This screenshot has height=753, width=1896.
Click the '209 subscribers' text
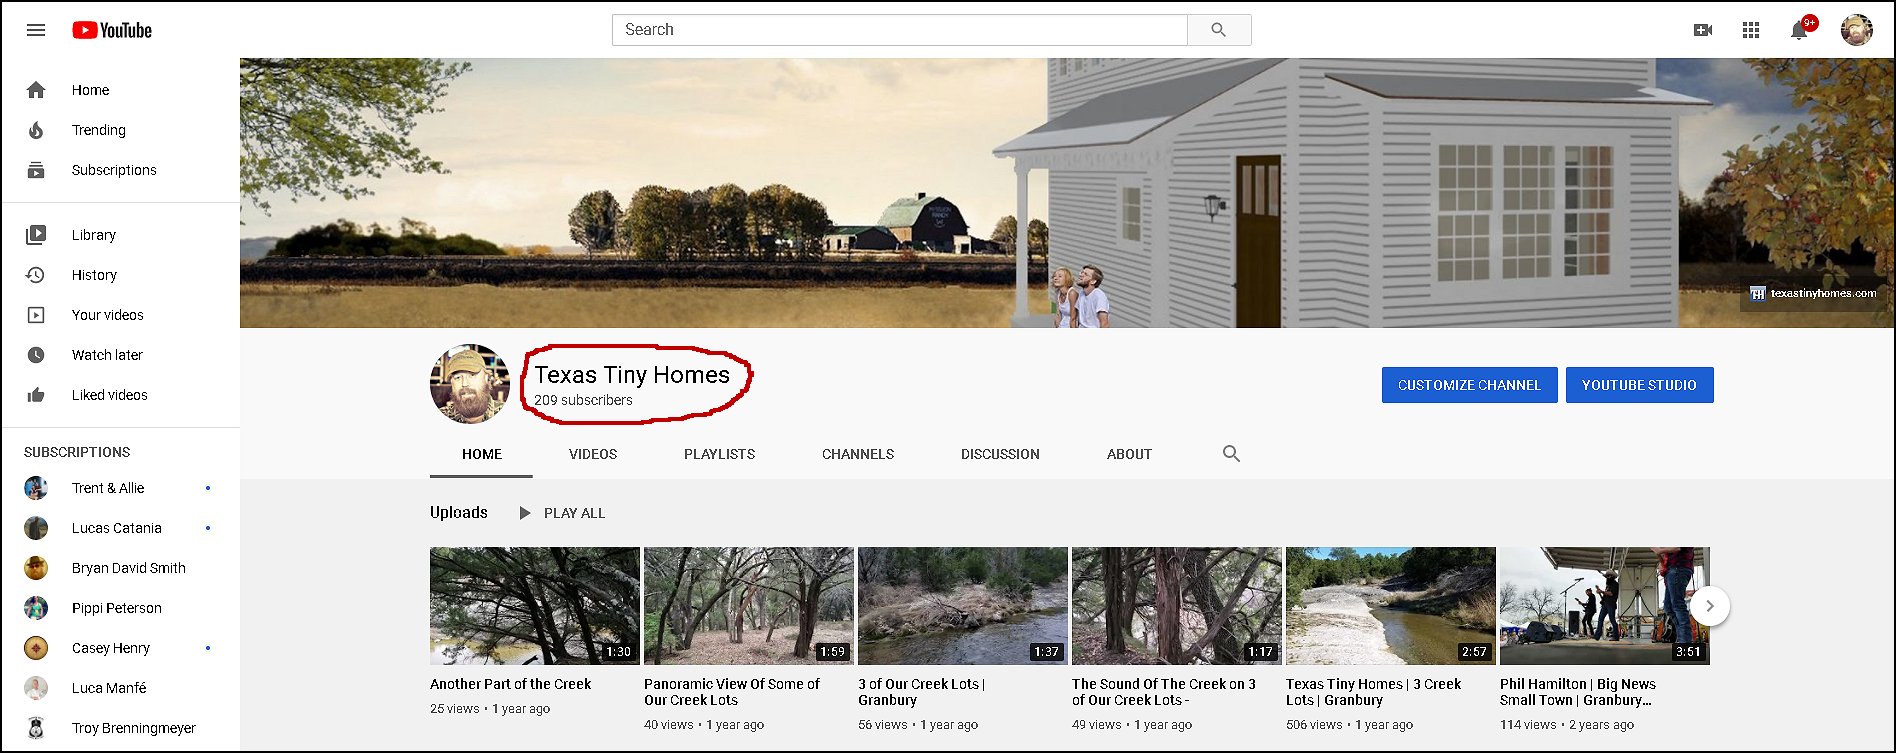coord(583,400)
